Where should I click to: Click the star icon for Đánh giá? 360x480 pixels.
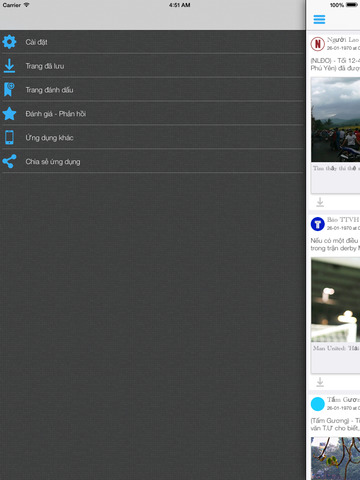tap(9, 114)
